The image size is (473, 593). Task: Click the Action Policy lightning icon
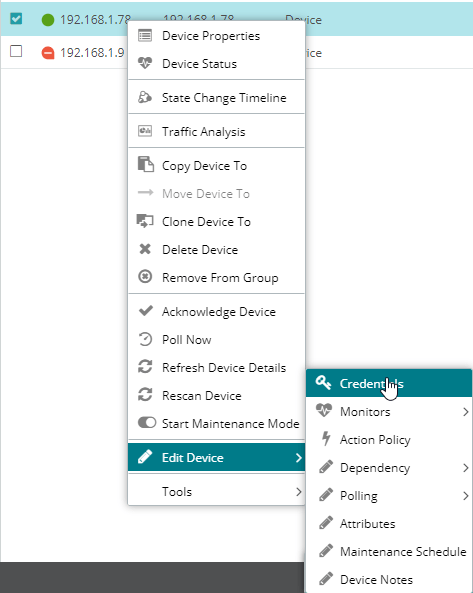click(x=326, y=439)
